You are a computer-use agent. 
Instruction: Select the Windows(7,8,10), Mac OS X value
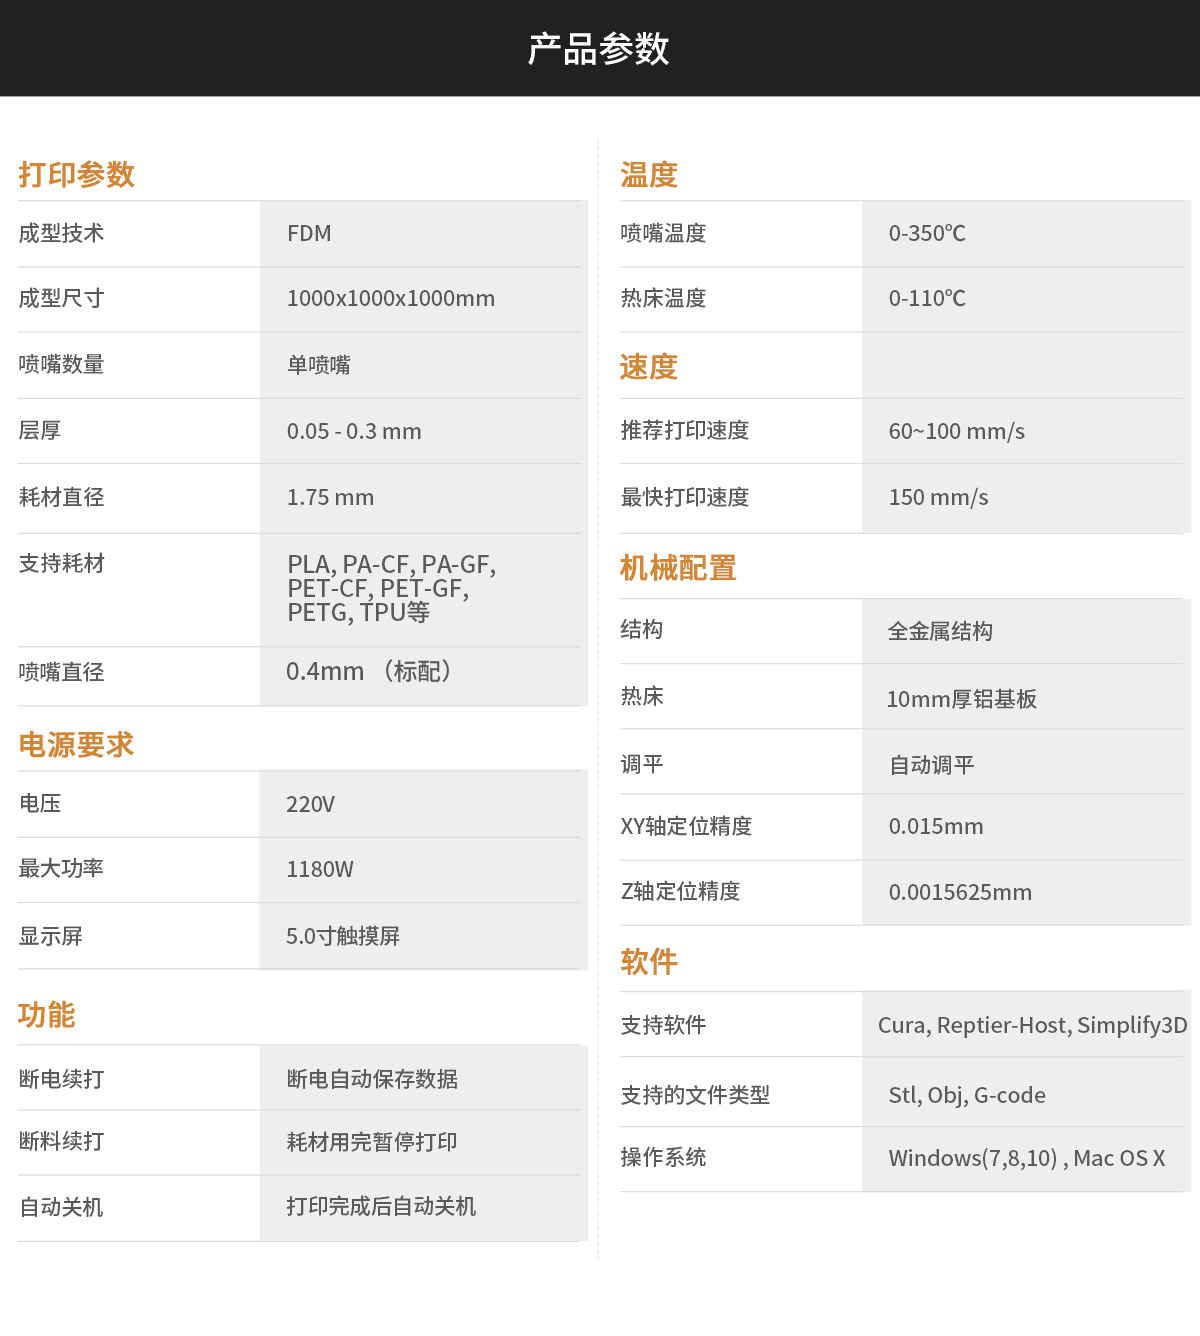point(1026,1159)
